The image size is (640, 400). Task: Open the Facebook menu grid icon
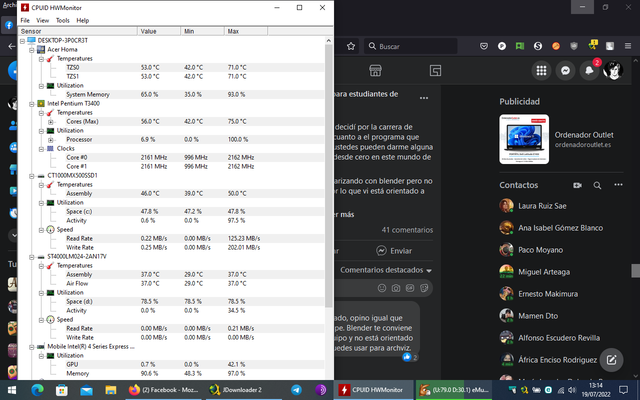pos(541,71)
